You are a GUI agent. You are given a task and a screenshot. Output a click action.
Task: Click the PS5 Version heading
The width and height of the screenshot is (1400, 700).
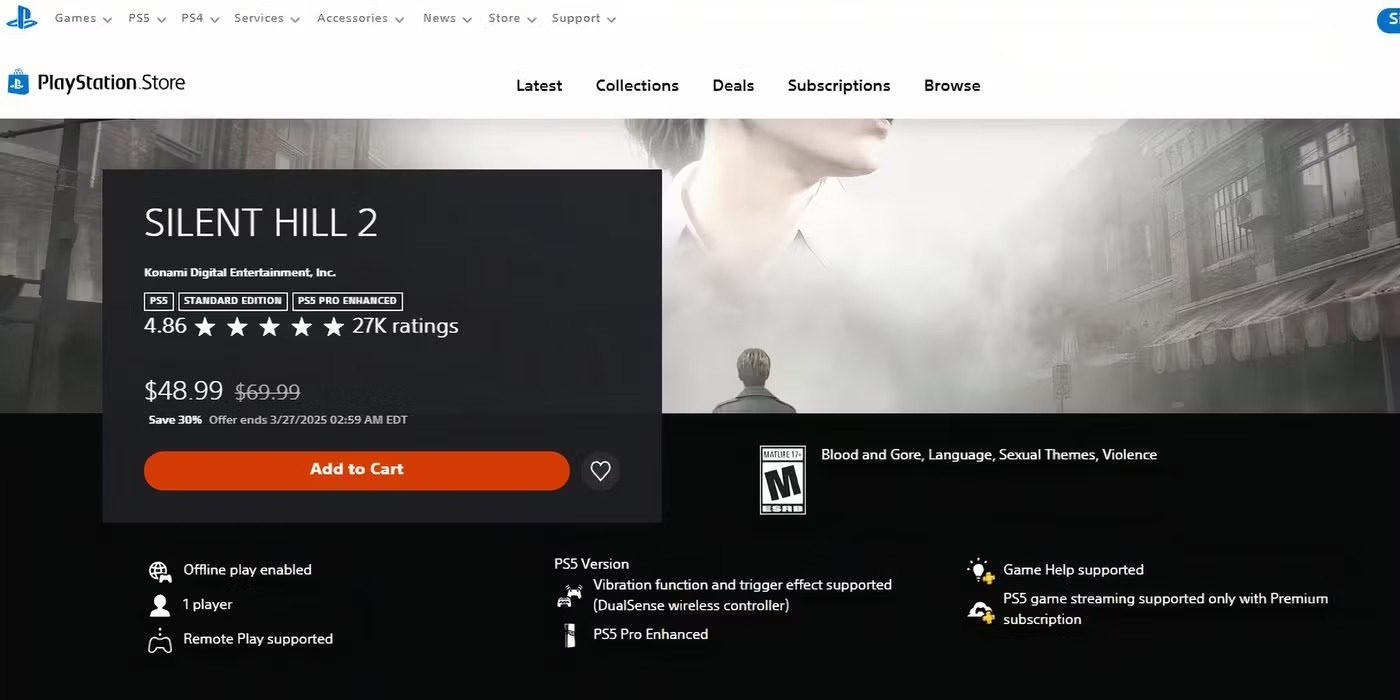point(592,564)
